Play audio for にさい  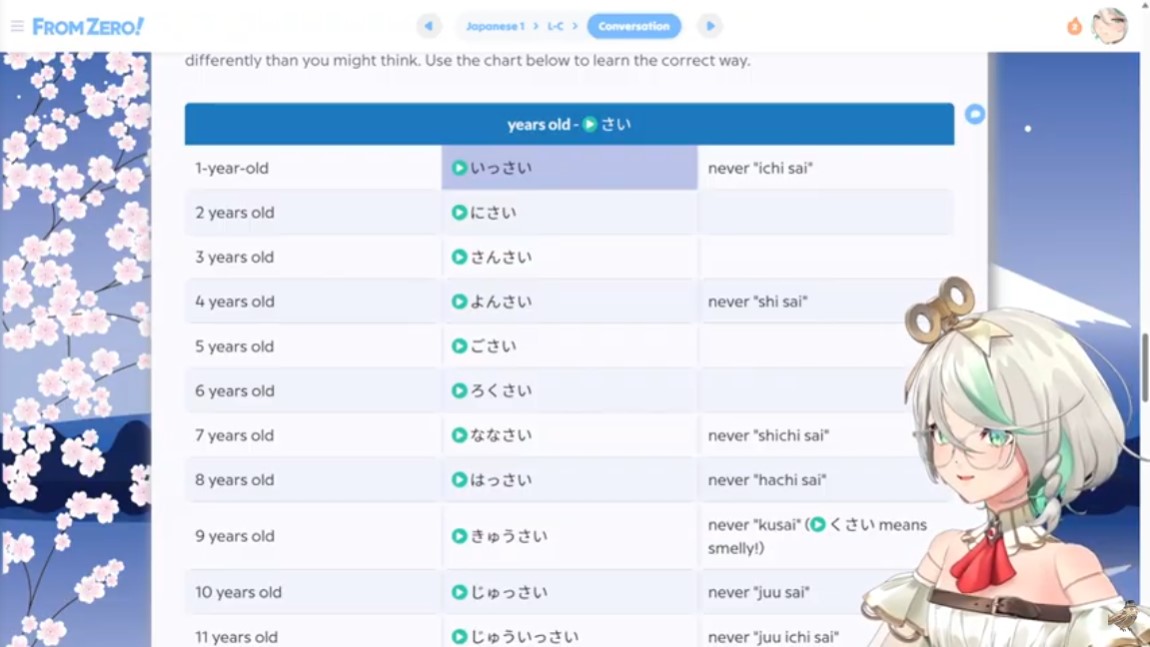(459, 213)
